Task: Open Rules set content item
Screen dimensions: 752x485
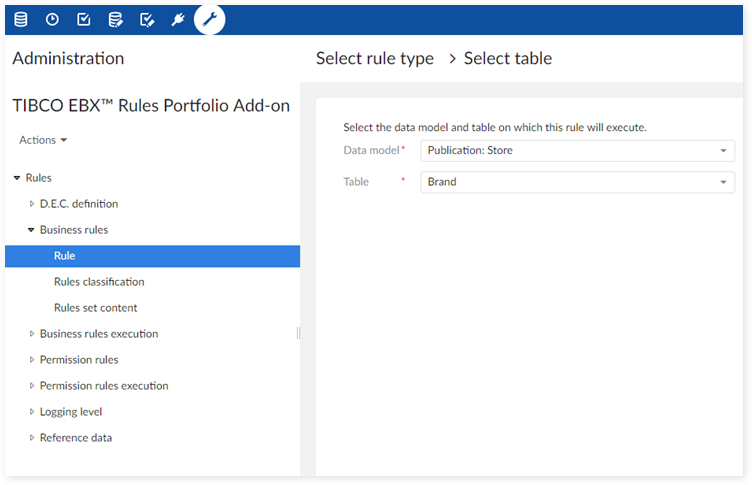Action: click(x=95, y=308)
